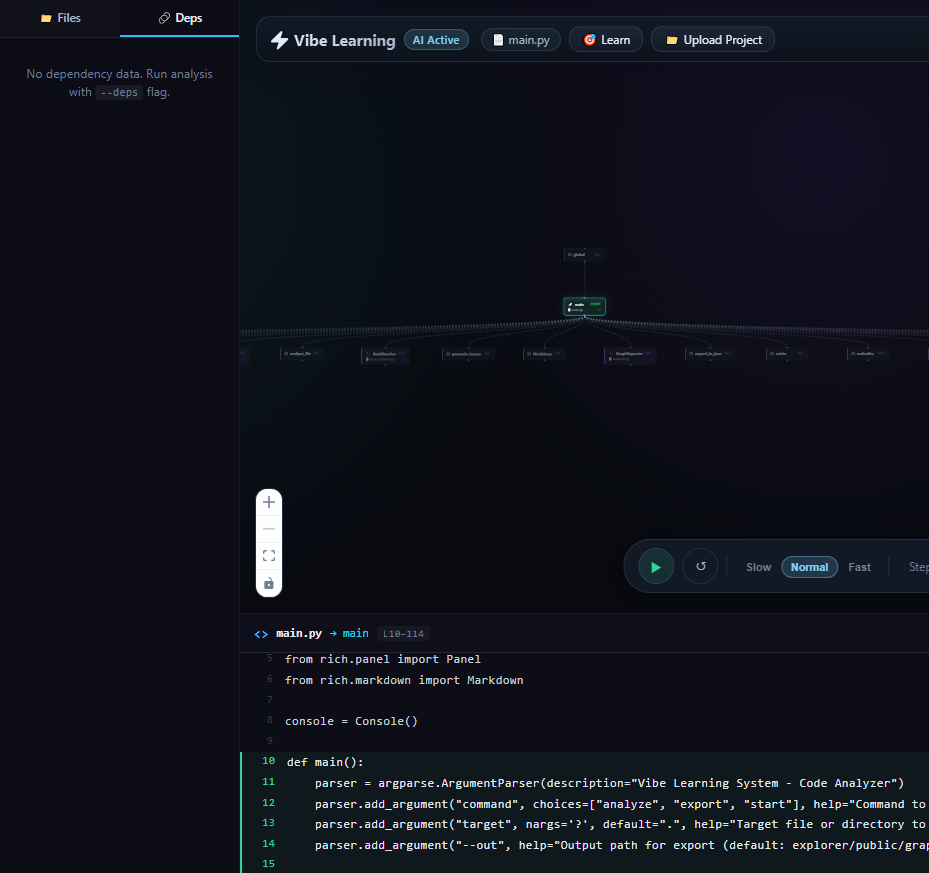The height and width of the screenshot is (873, 929).
Task: Click the Vibe Learning lightning bolt logo
Action: 279,40
